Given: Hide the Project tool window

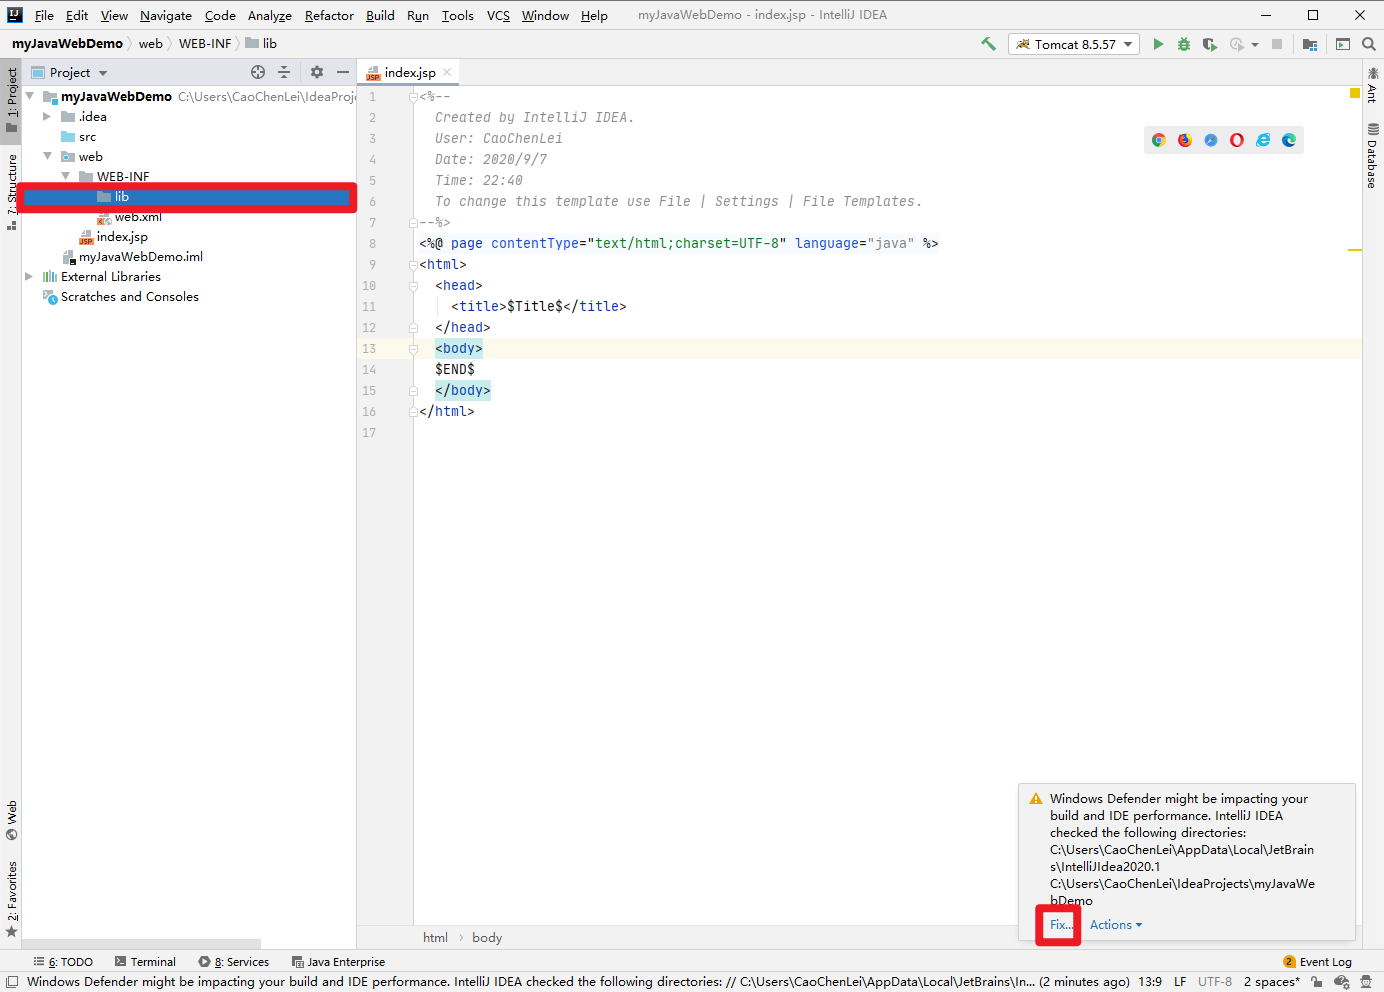Looking at the screenshot, I should (343, 72).
